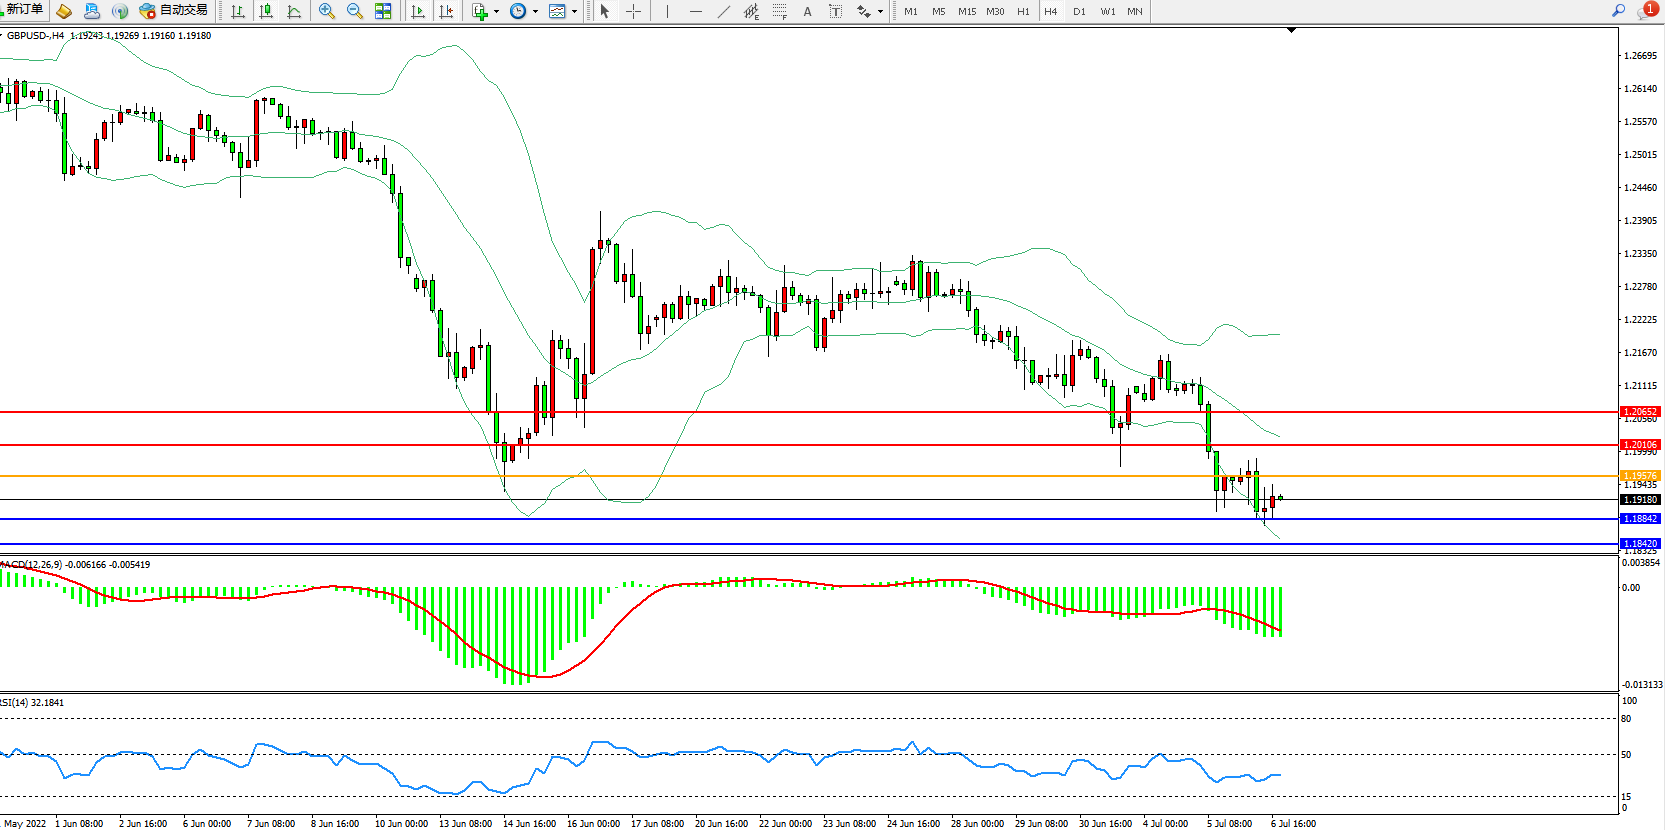Click the tile windows icon
This screenshot has height=830, width=1665.
click(383, 12)
